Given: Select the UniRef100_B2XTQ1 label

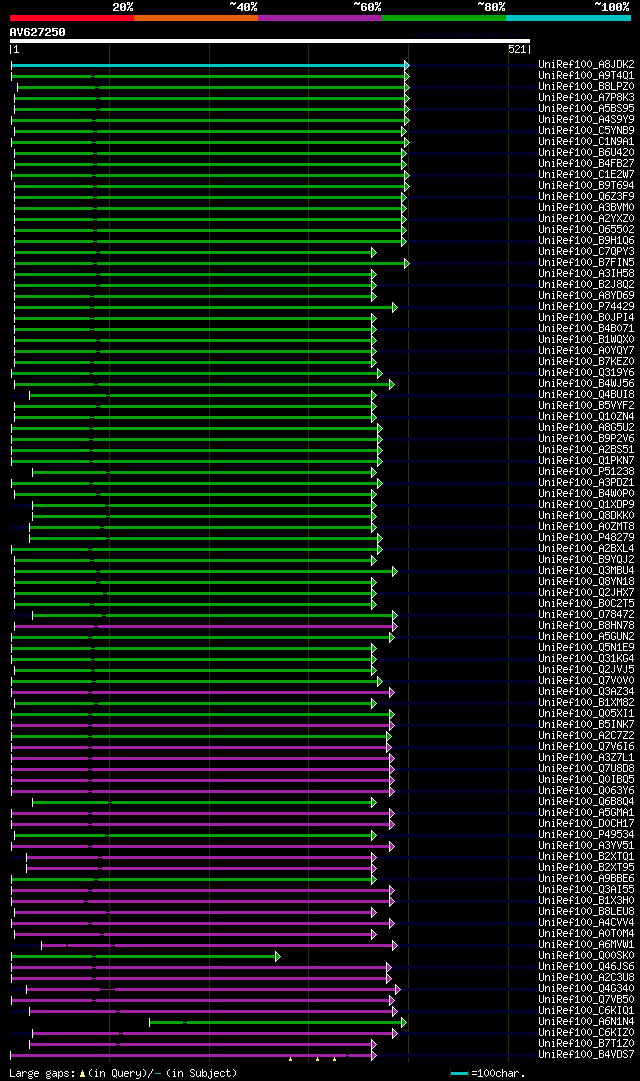Looking at the screenshot, I should 586,857.
